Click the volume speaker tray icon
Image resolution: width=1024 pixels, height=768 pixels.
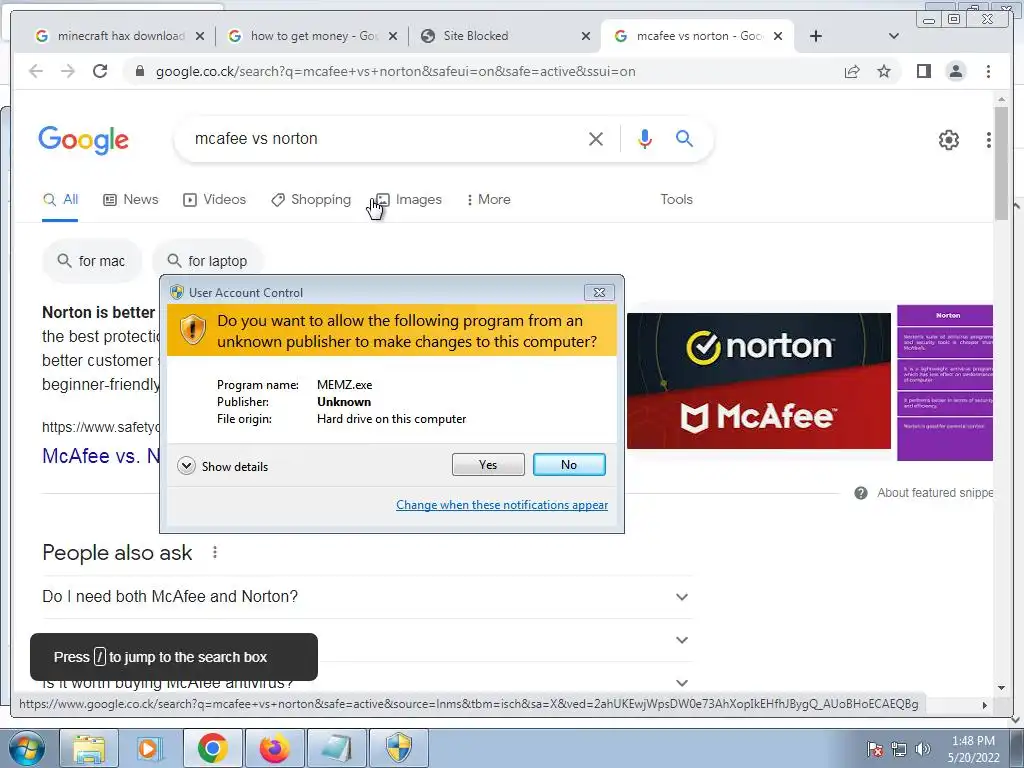923,749
